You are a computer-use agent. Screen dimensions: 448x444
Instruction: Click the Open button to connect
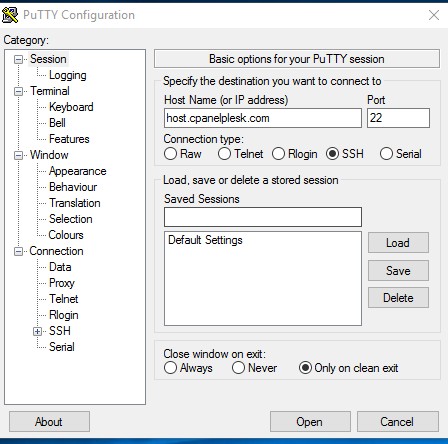pyautogui.click(x=310, y=422)
